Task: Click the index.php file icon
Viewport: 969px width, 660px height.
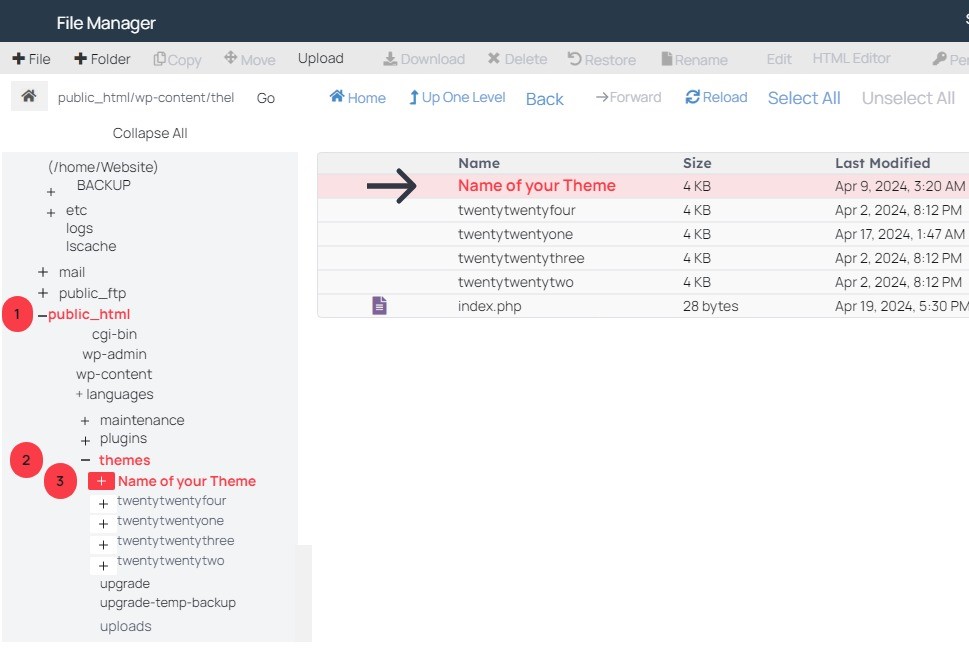Action: click(379, 306)
